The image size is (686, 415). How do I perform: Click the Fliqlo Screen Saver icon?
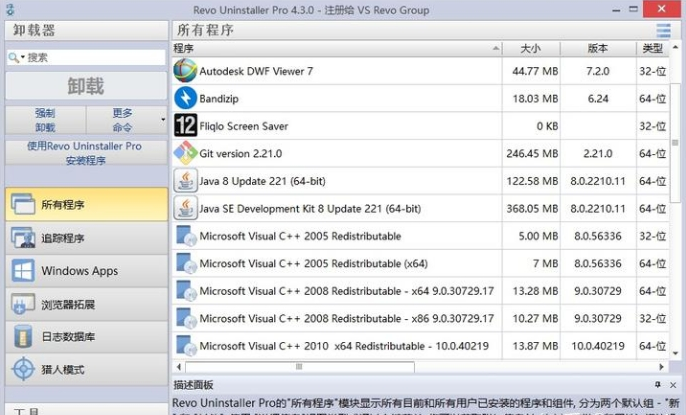(185, 125)
